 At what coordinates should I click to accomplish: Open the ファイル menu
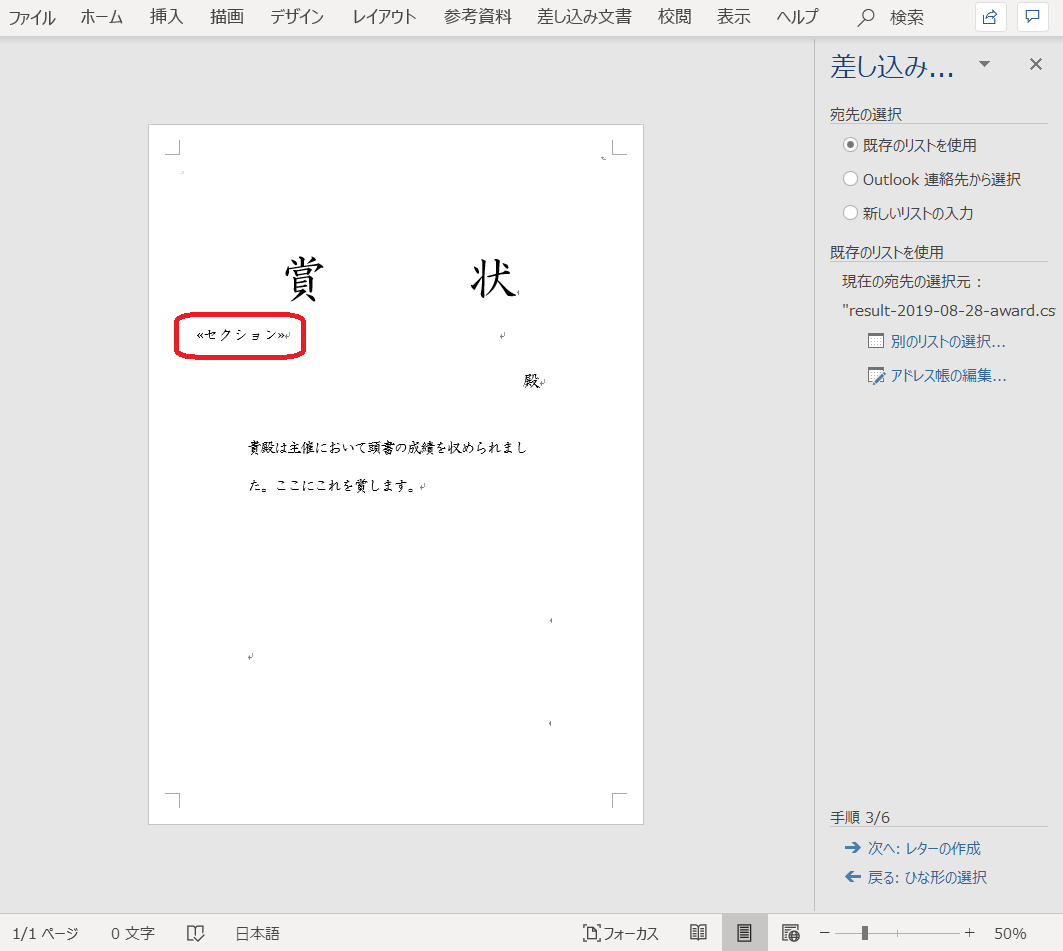(32, 17)
